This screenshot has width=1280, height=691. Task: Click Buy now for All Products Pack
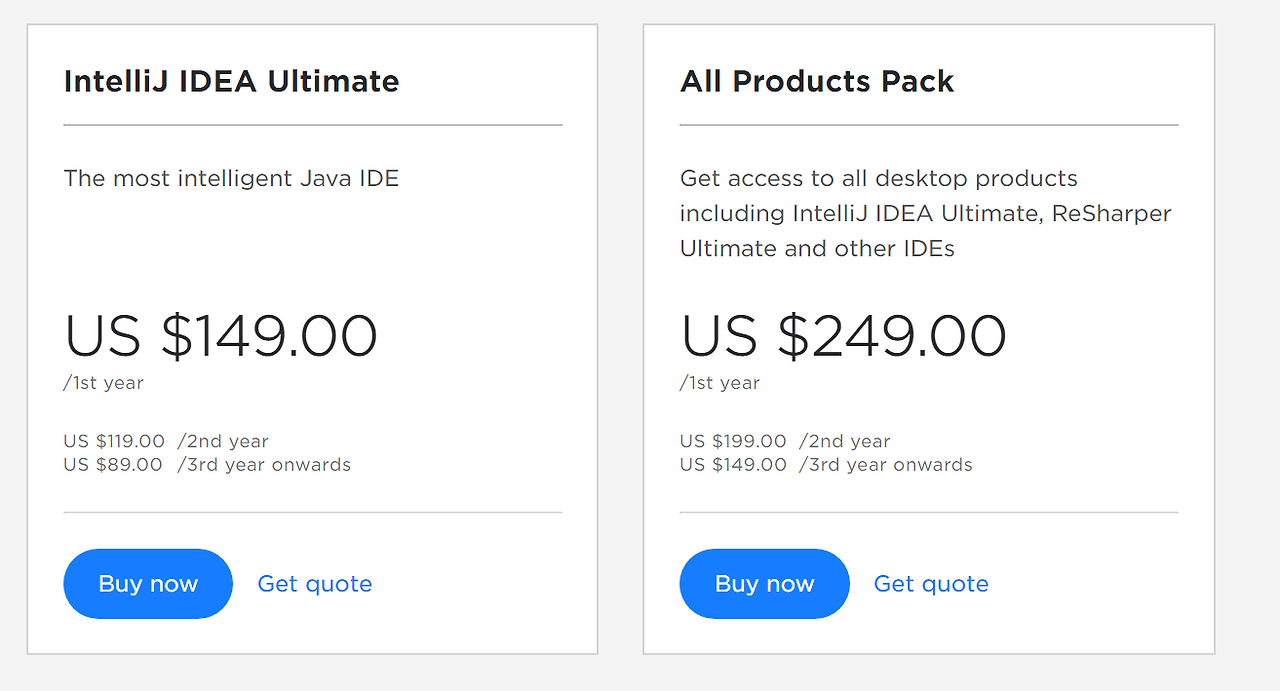click(x=764, y=584)
